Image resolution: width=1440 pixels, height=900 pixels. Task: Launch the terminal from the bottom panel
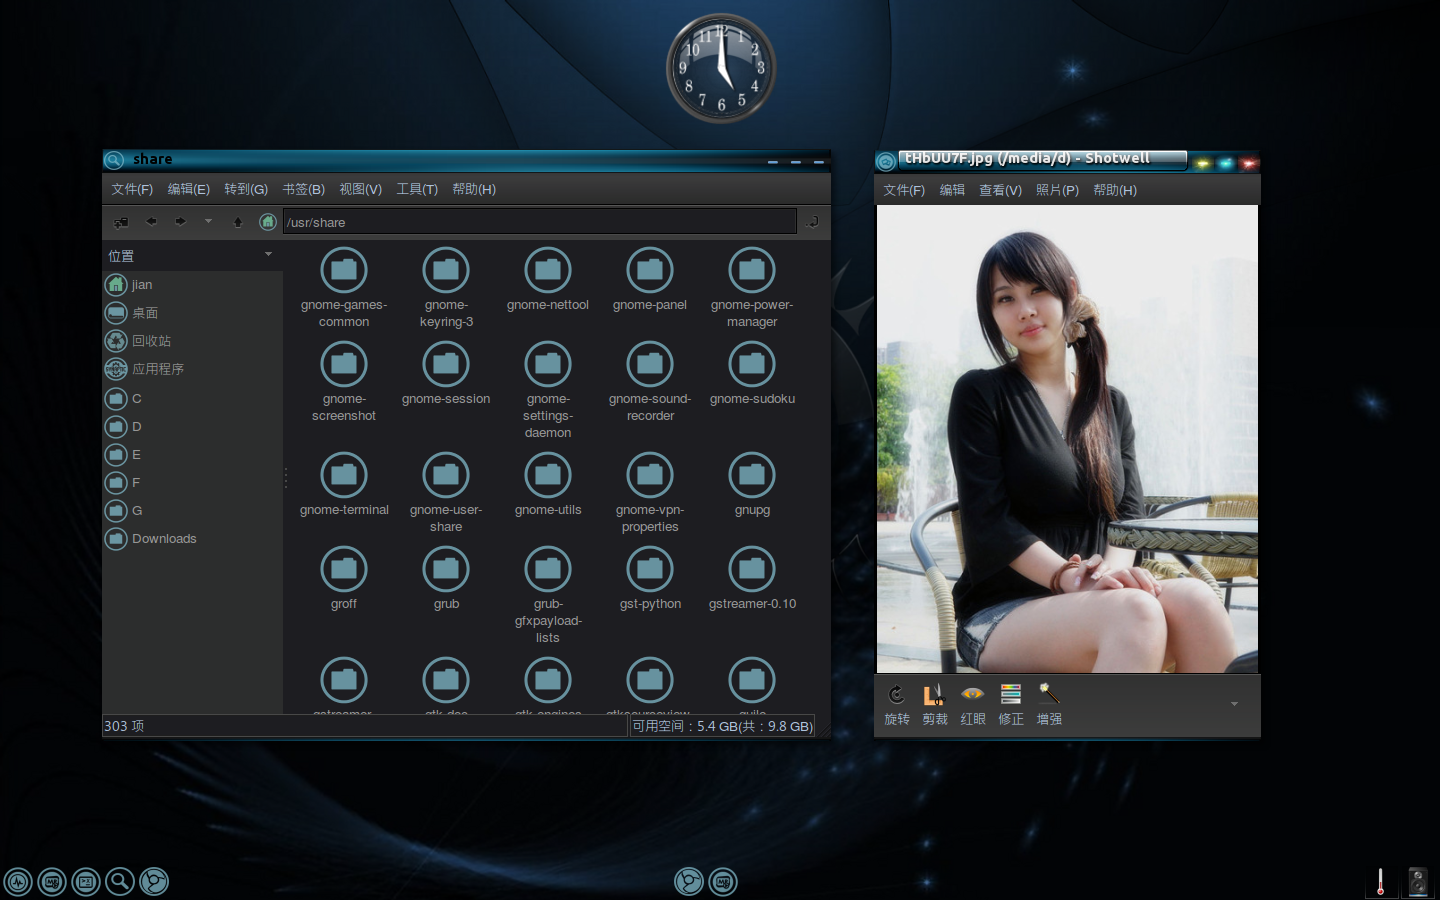(86, 881)
